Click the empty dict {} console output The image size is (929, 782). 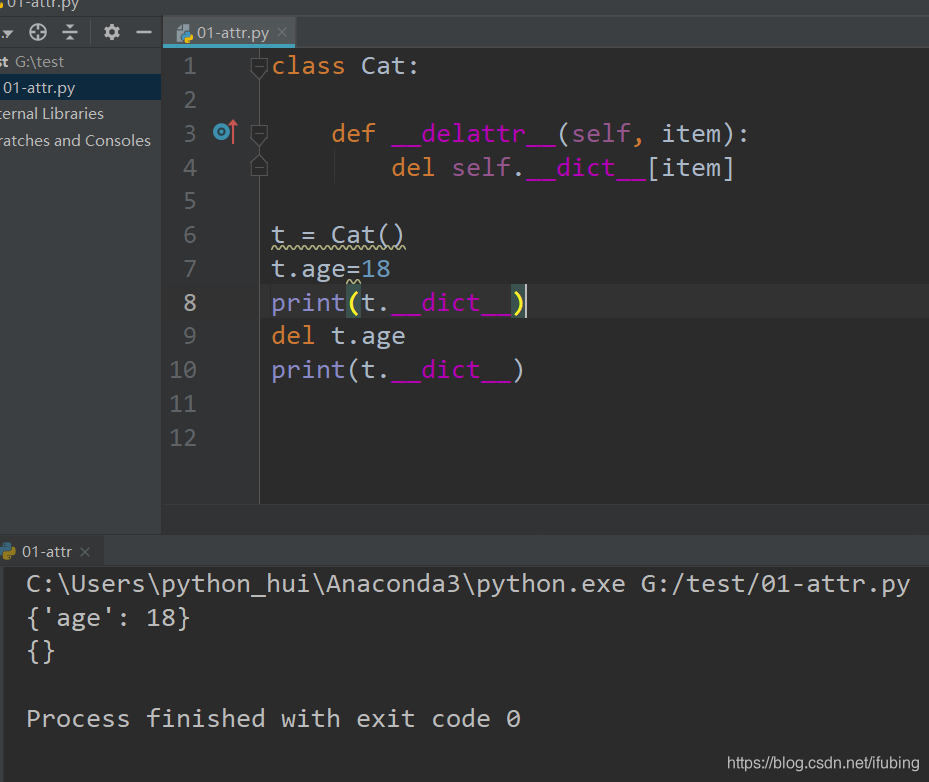(x=41, y=652)
